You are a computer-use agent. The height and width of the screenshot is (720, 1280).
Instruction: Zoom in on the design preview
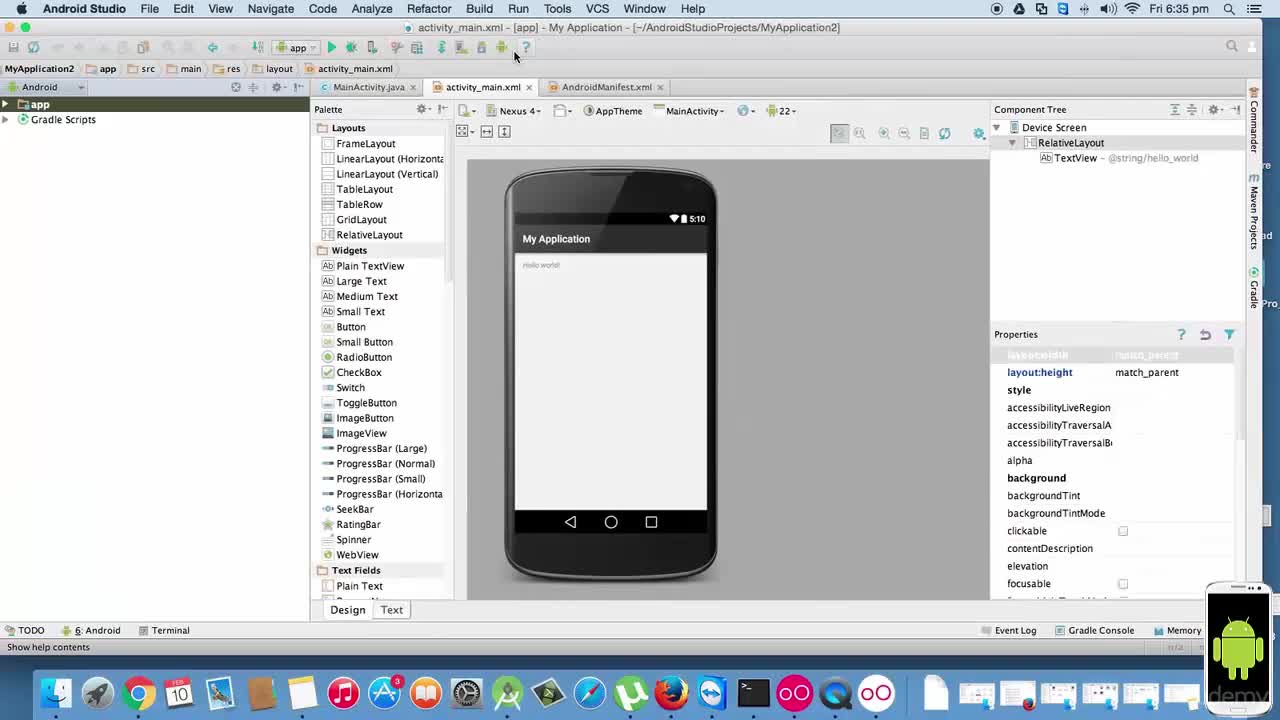[x=884, y=133]
